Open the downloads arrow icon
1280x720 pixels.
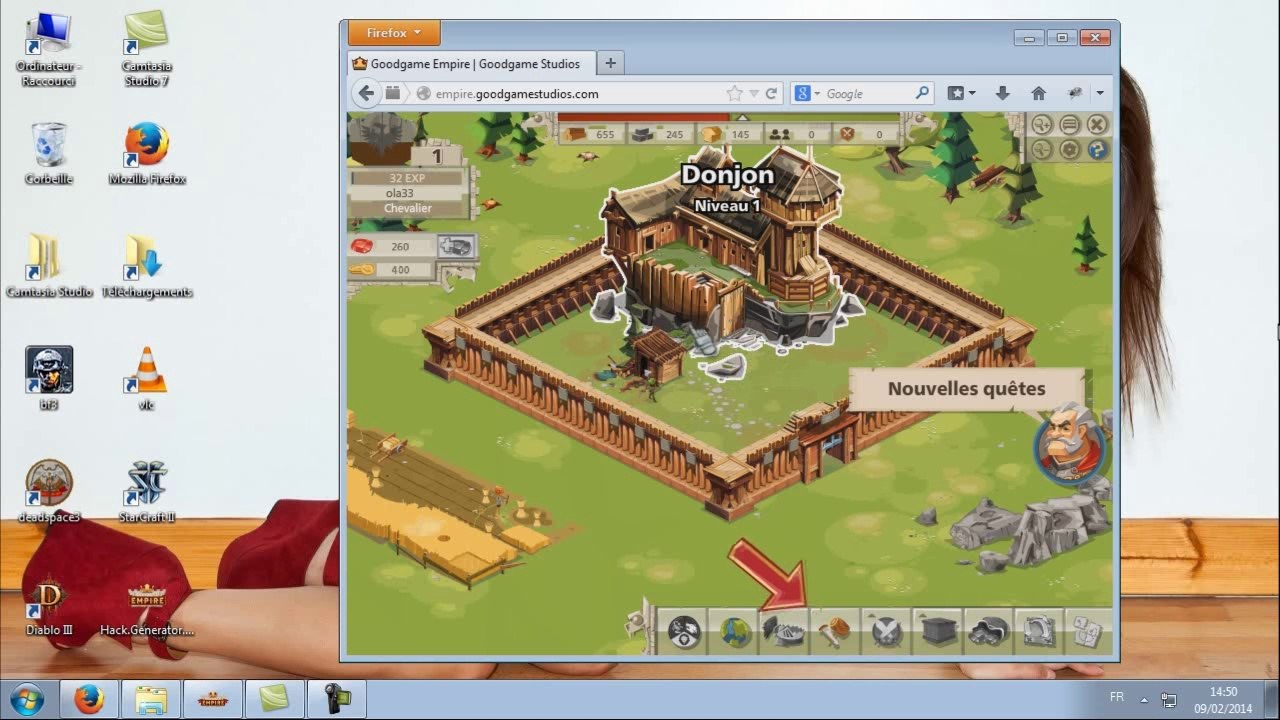click(1002, 93)
